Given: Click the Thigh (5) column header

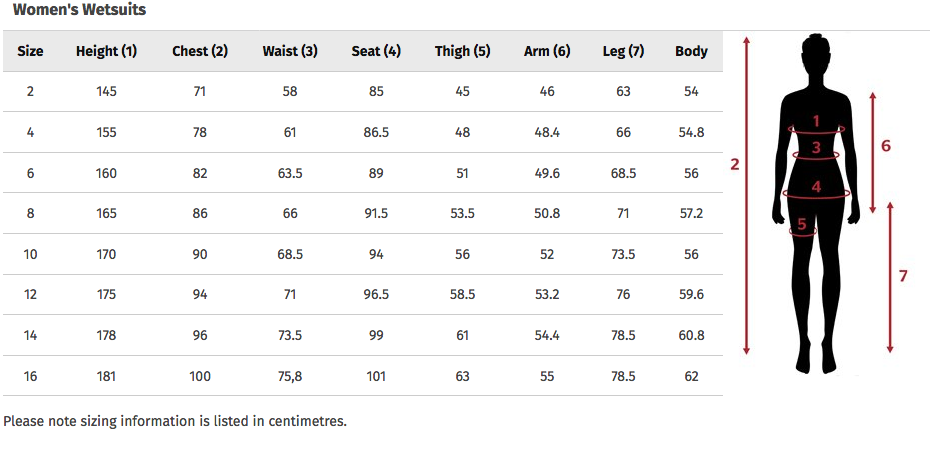Looking at the screenshot, I should tap(462, 51).
